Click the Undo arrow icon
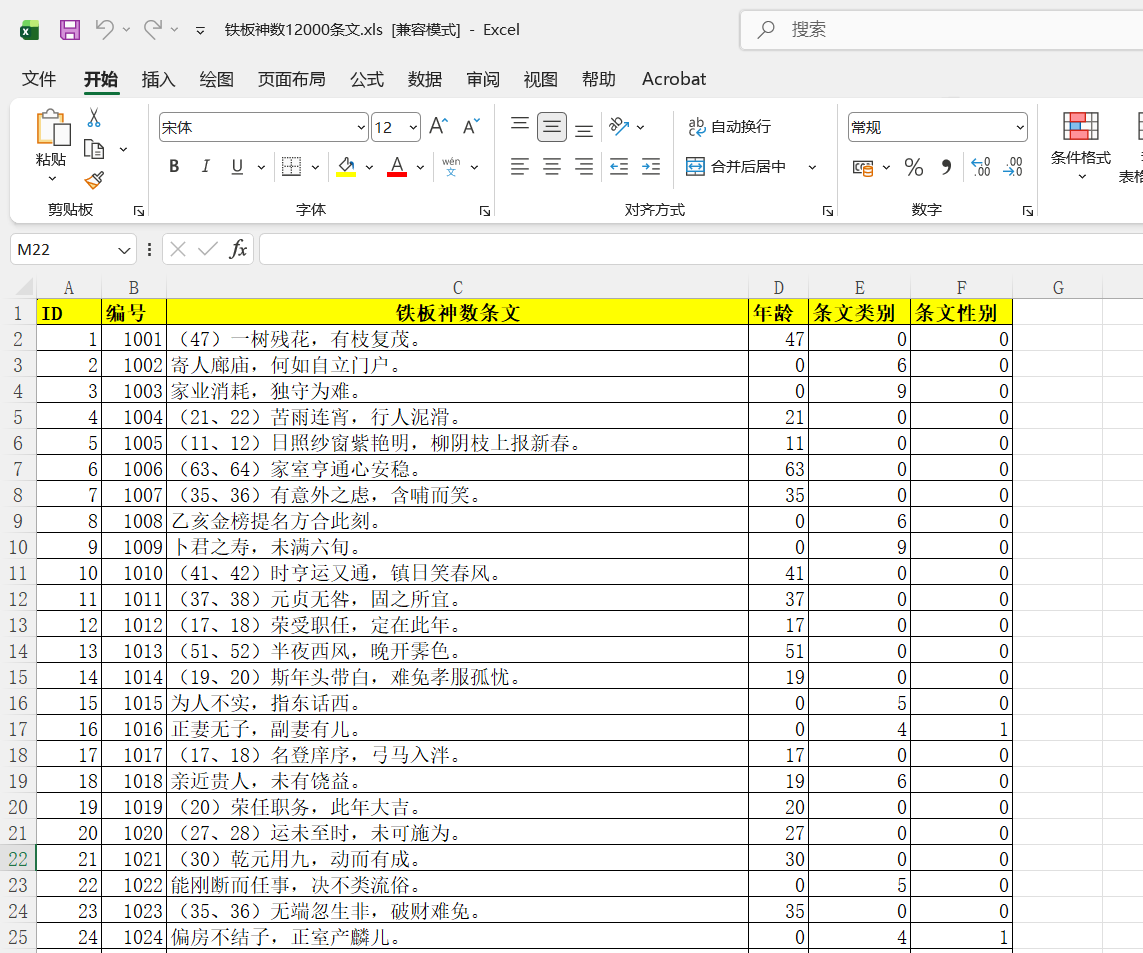 click(105, 29)
